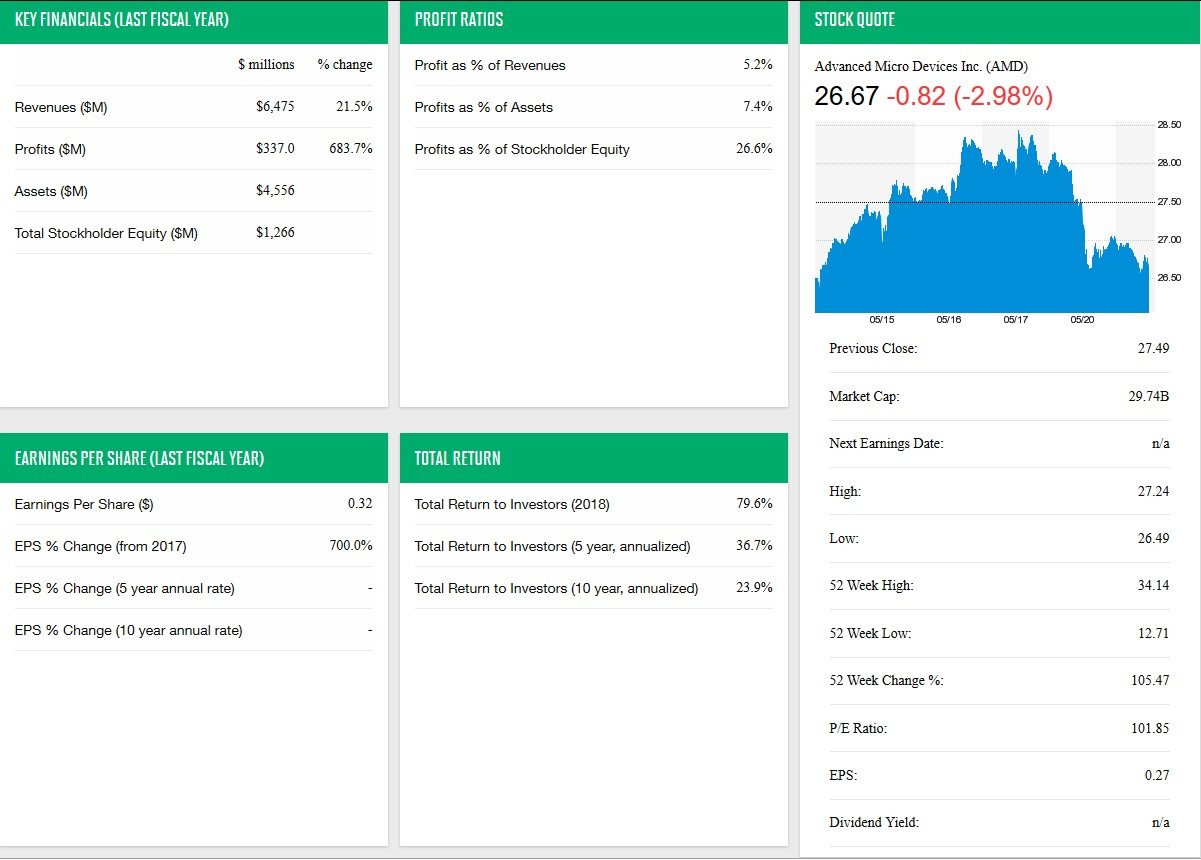Click the Revenues value $6,475
This screenshot has width=1201, height=860.
click(x=276, y=107)
